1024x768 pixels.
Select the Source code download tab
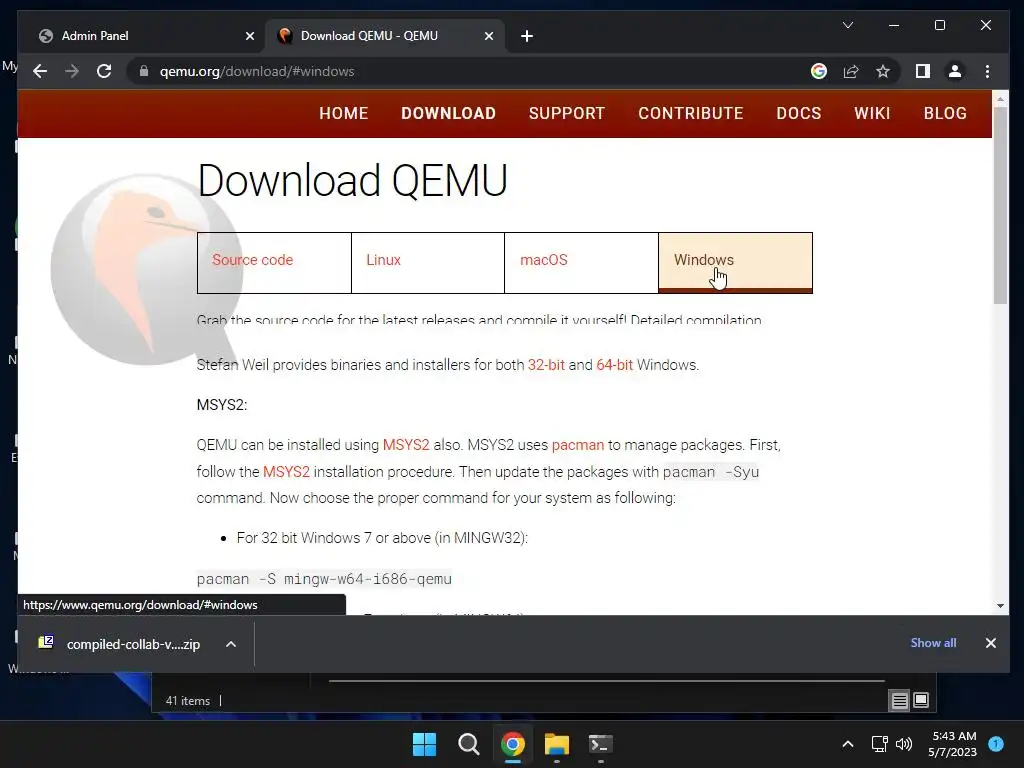[274, 263]
